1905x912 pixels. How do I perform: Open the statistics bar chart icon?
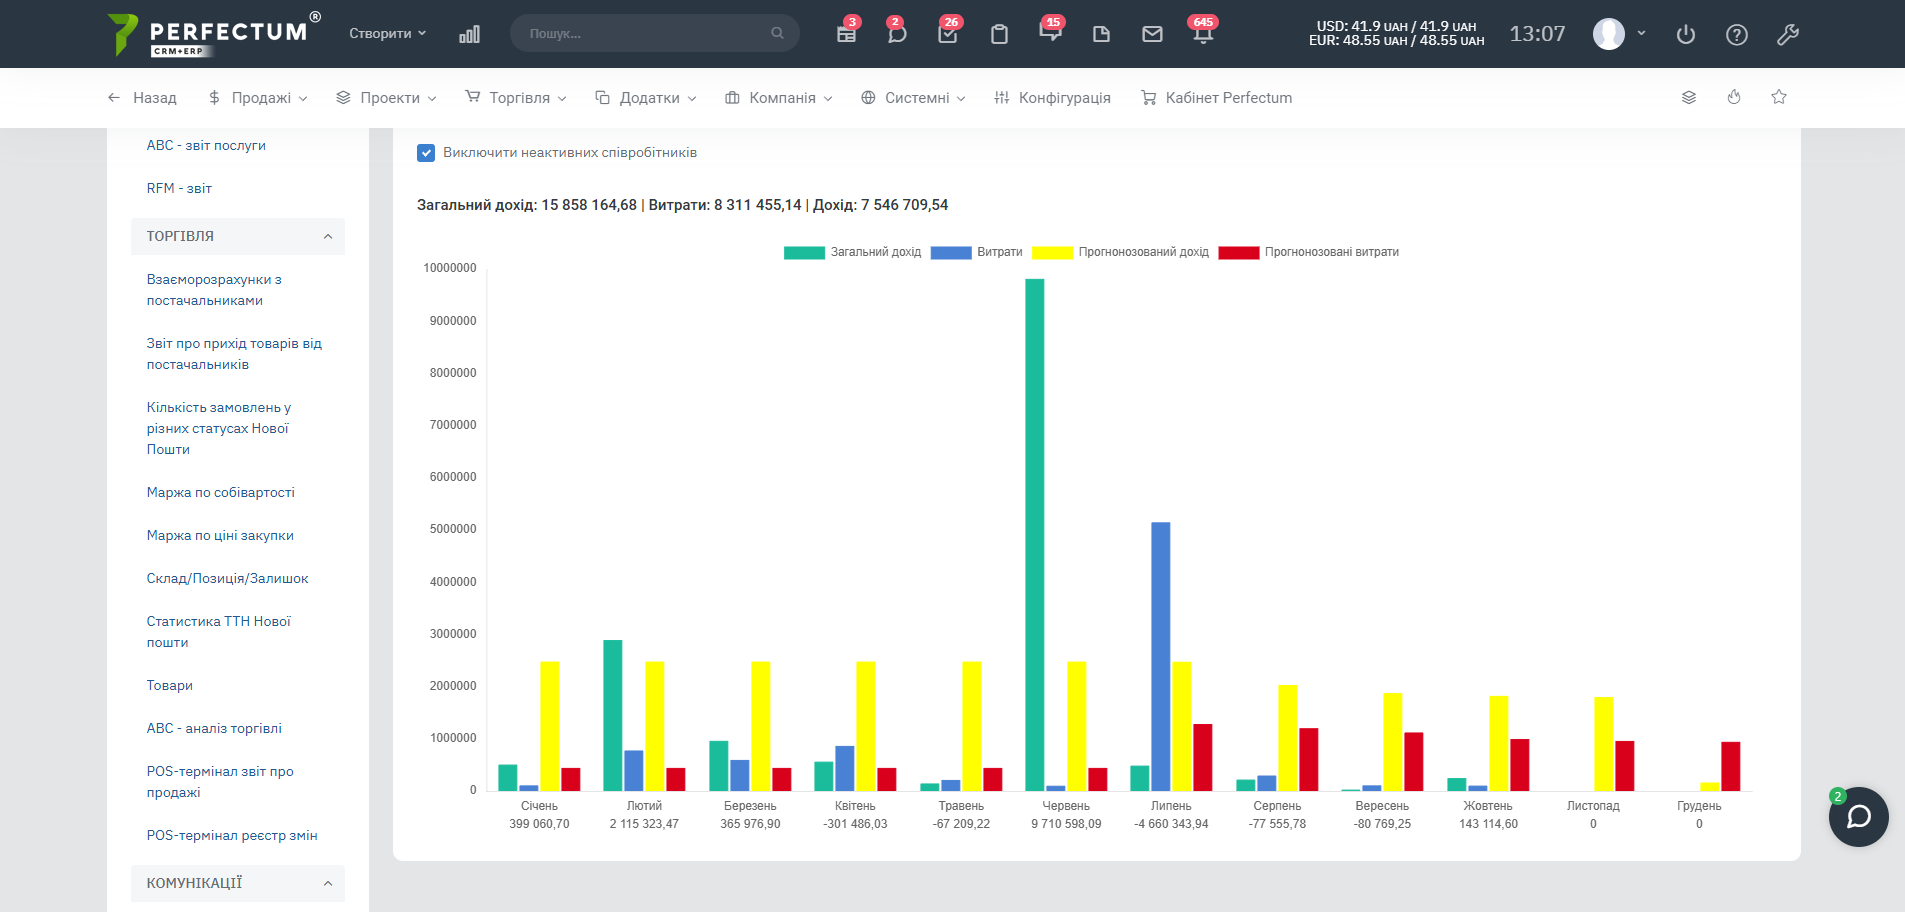469,34
